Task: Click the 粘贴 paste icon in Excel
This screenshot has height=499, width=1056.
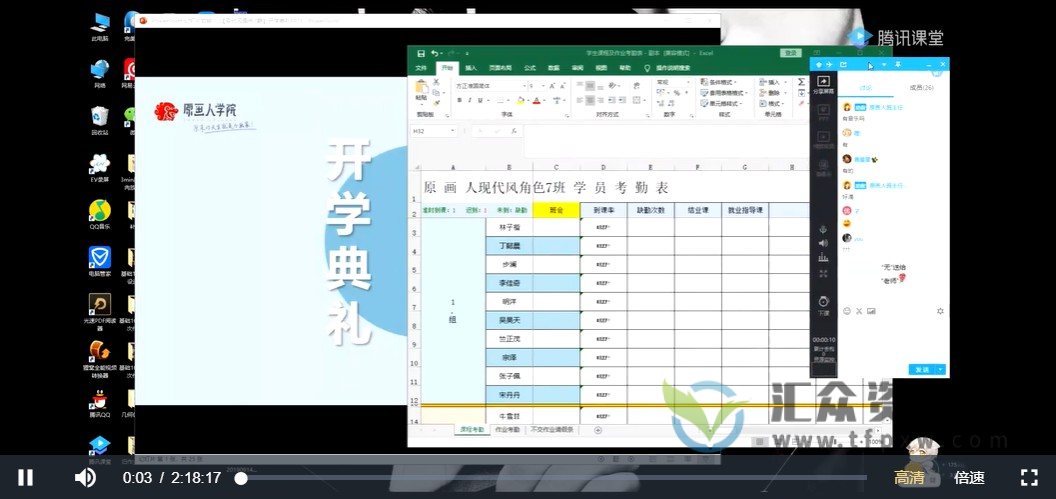Action: click(x=421, y=86)
